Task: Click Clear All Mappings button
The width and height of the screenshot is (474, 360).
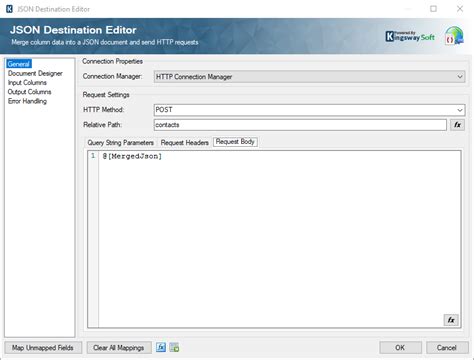Action: point(119,348)
